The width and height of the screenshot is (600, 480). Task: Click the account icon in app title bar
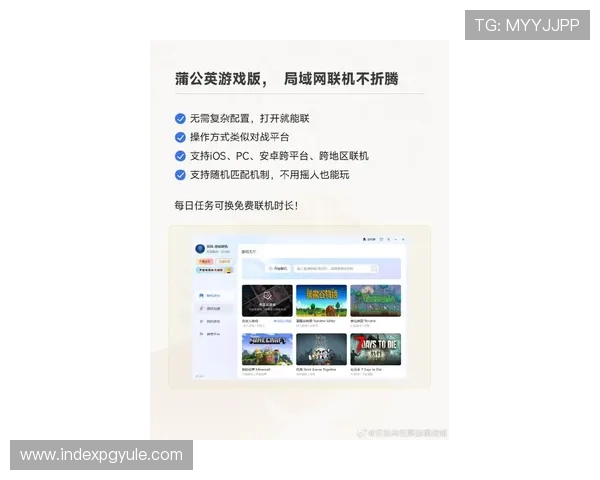pyautogui.click(x=364, y=239)
